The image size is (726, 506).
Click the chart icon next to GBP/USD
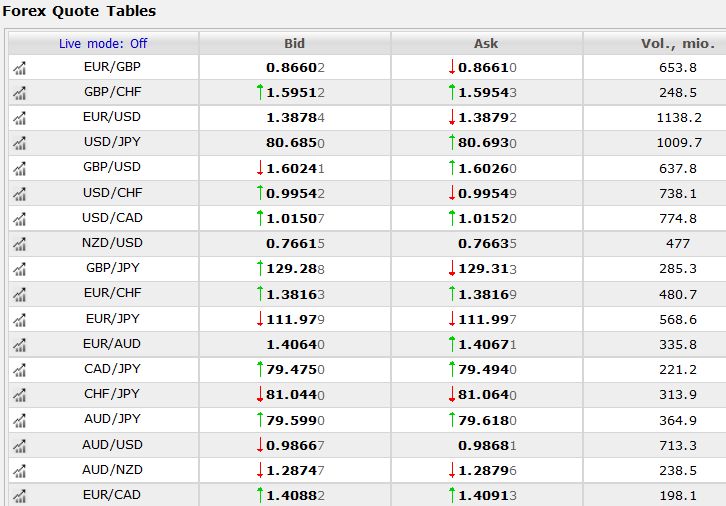(x=20, y=168)
